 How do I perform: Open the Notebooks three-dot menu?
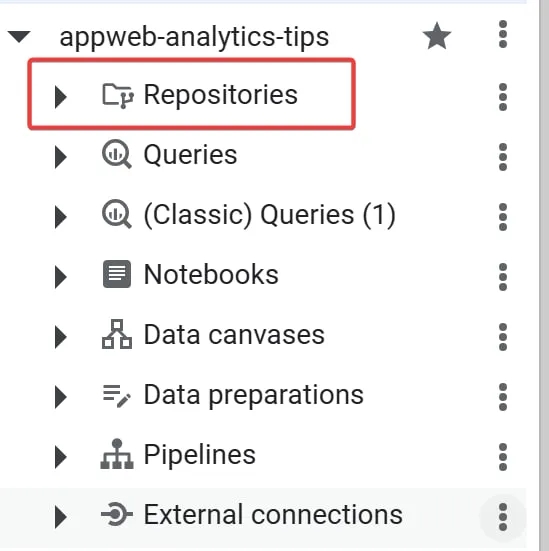click(503, 277)
